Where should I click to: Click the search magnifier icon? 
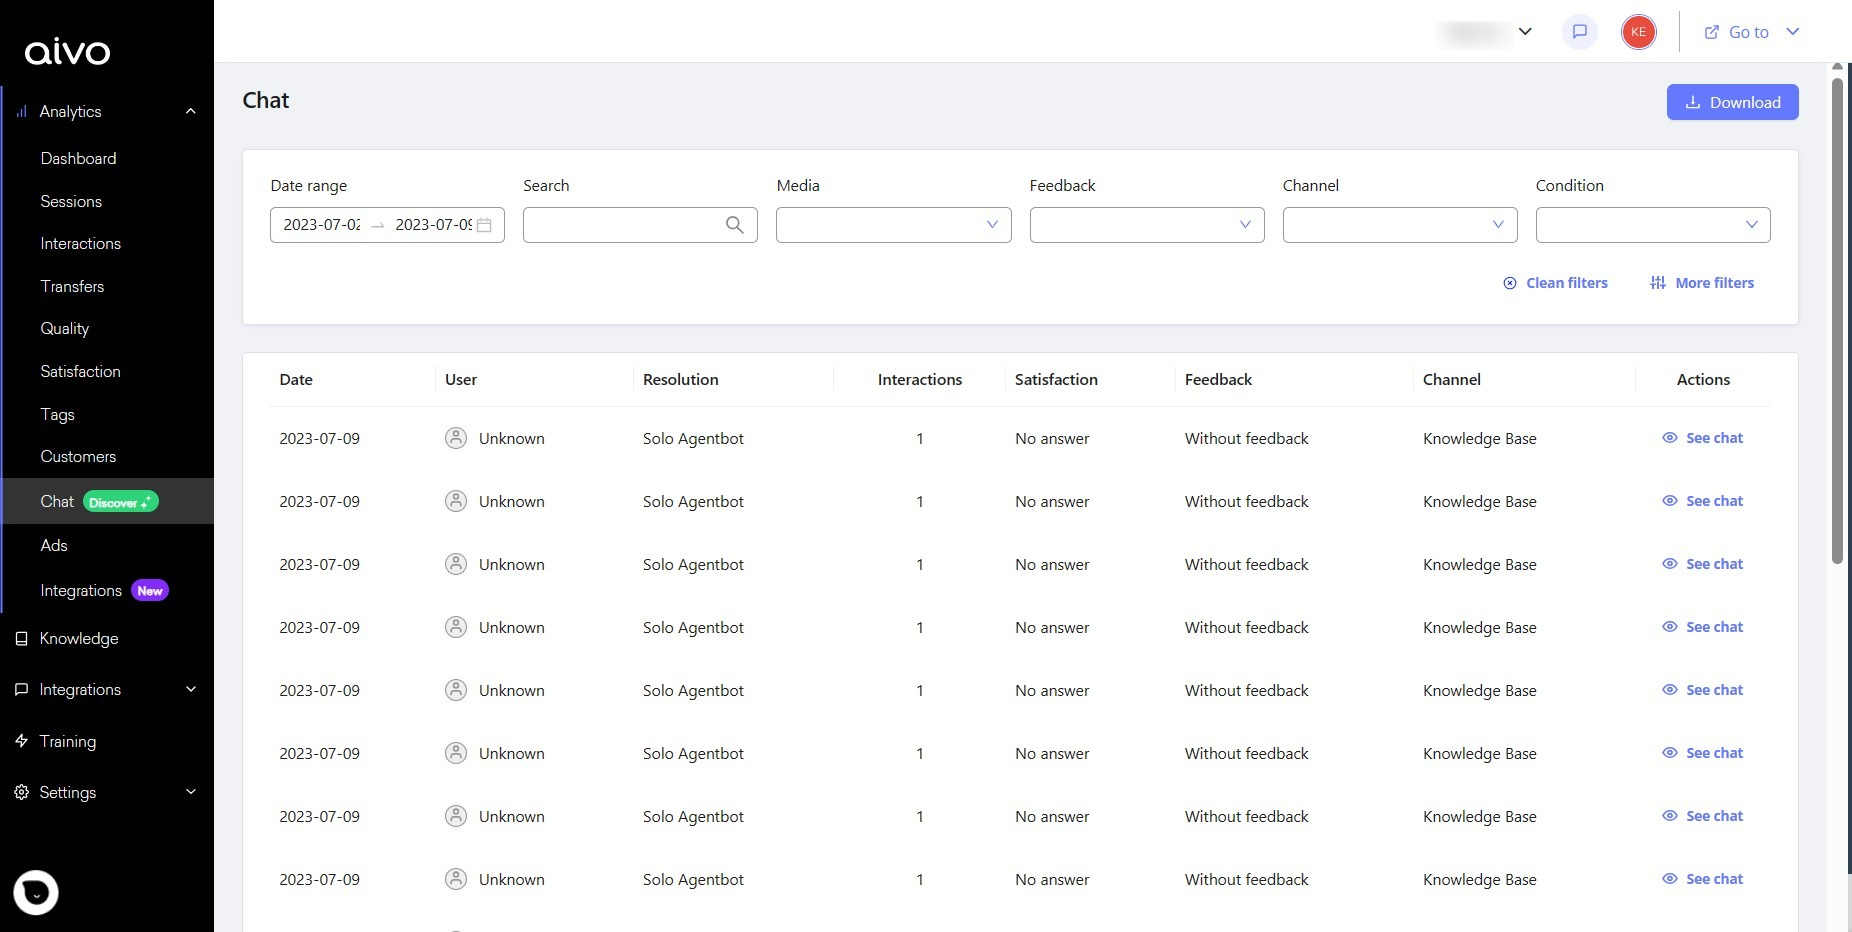click(x=734, y=225)
